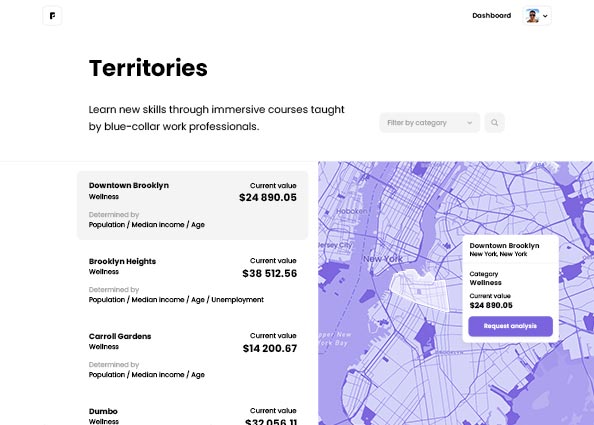Image resolution: width=594 pixels, height=425 pixels.
Task: Click the $24 890.05 value in the map popup
Action: tap(491, 305)
